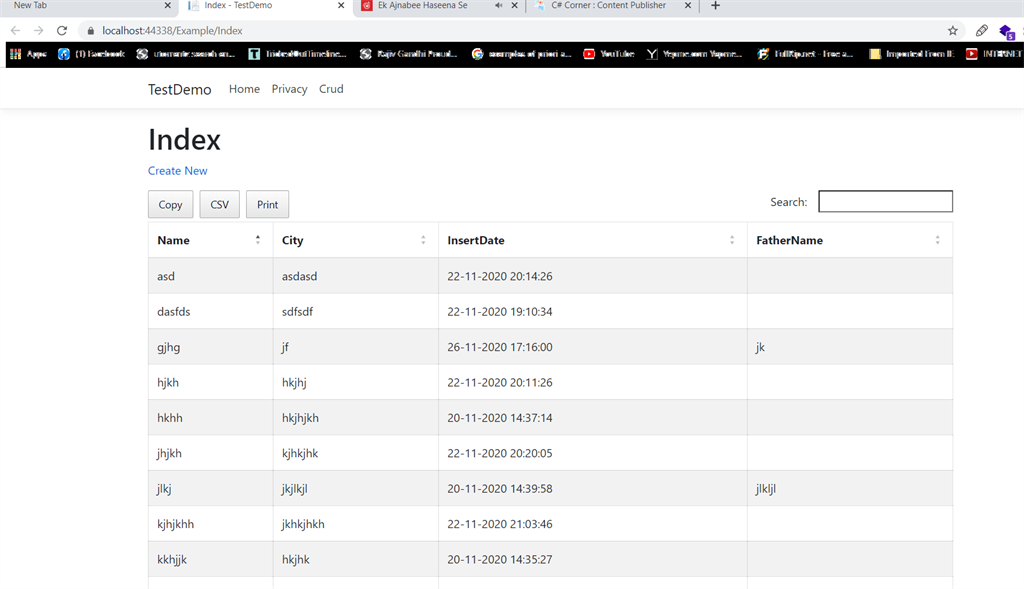
Task: Open the Privacy nav menu item
Action: (289, 89)
